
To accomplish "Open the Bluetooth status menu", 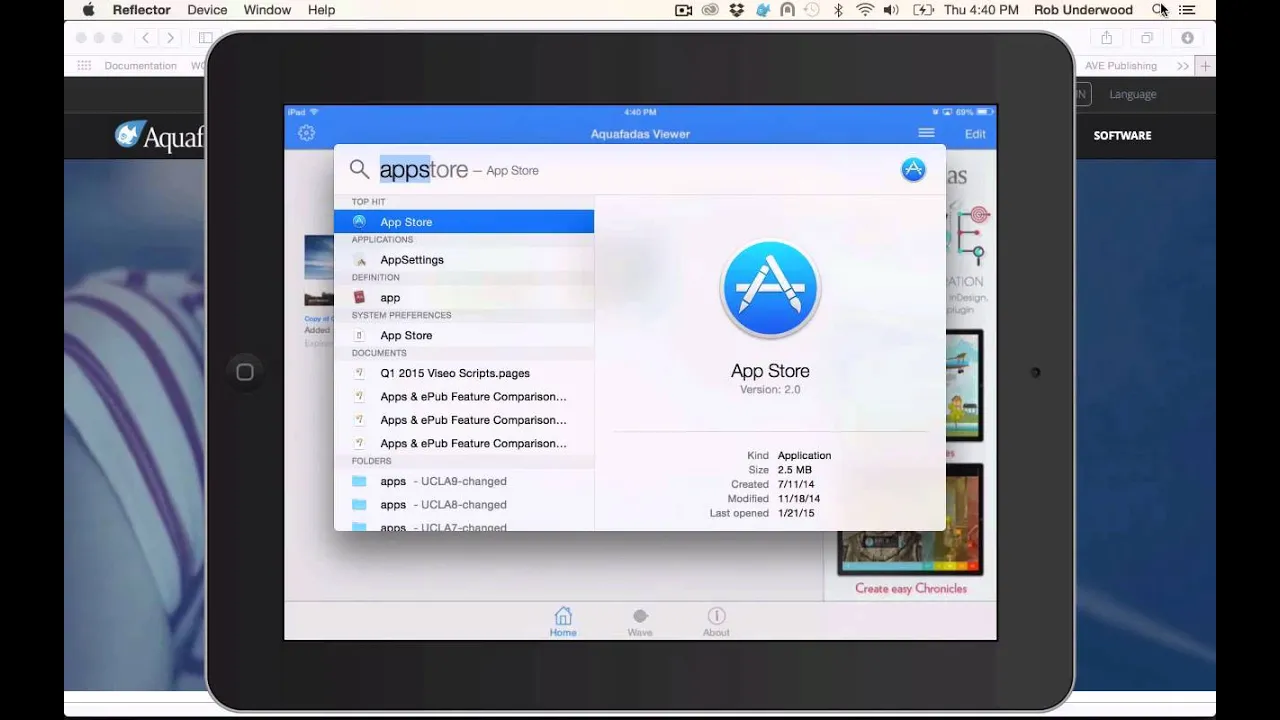I will point(839,10).
